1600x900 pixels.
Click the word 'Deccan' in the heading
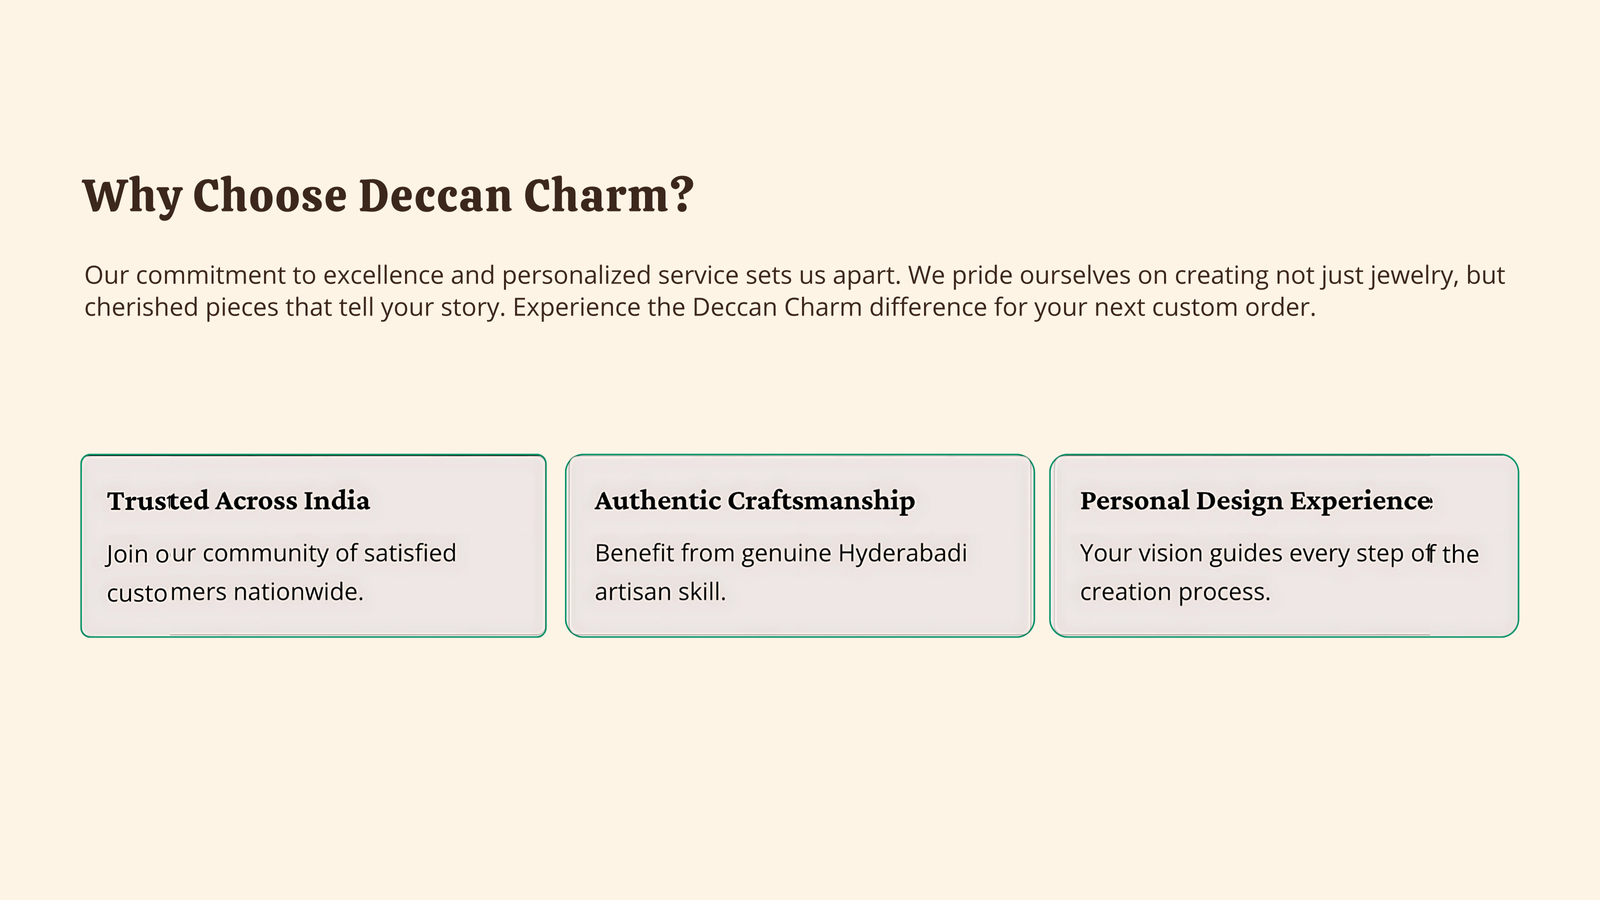pyautogui.click(x=435, y=196)
